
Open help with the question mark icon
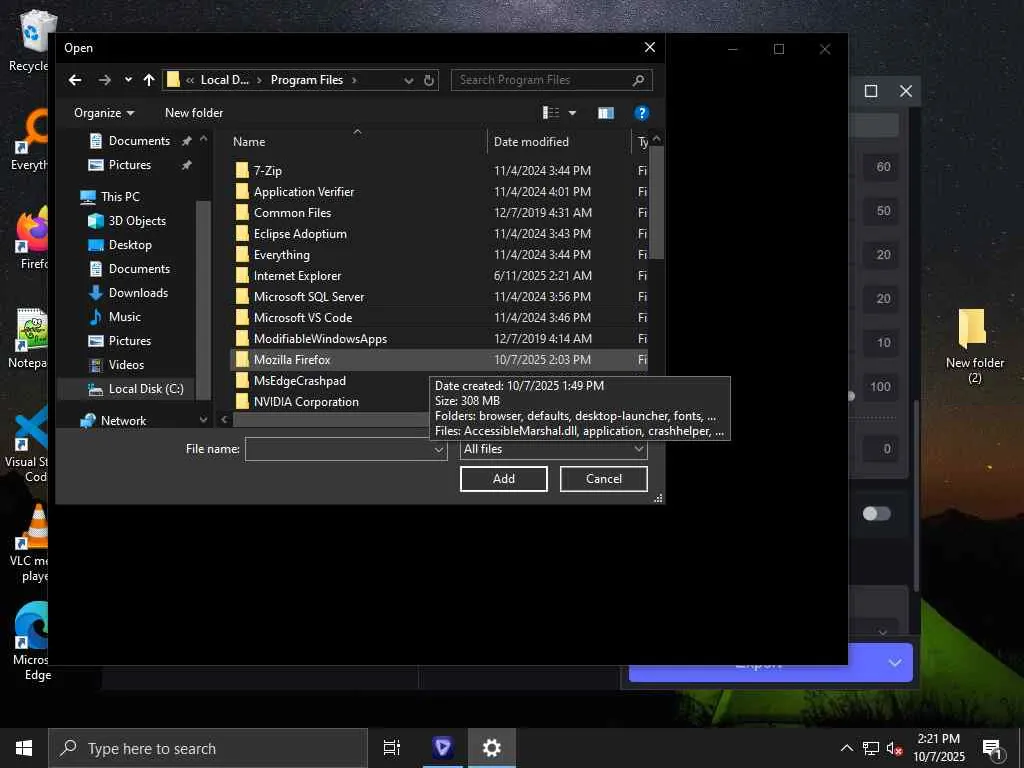[641, 113]
